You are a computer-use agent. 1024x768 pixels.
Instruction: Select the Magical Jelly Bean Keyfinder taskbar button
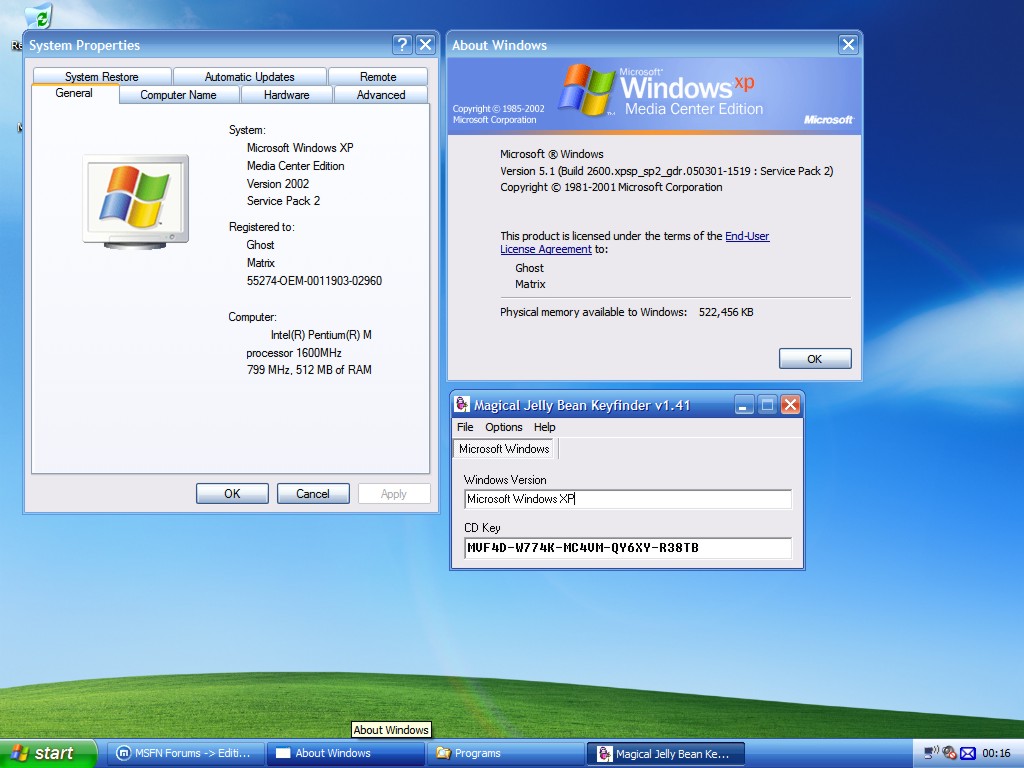(x=665, y=754)
